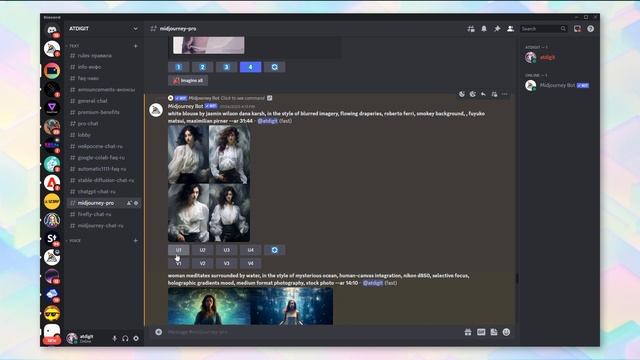This screenshot has width=640, height=360.
Task: Create invite icon on midjourney-pro channel
Action: point(129,203)
